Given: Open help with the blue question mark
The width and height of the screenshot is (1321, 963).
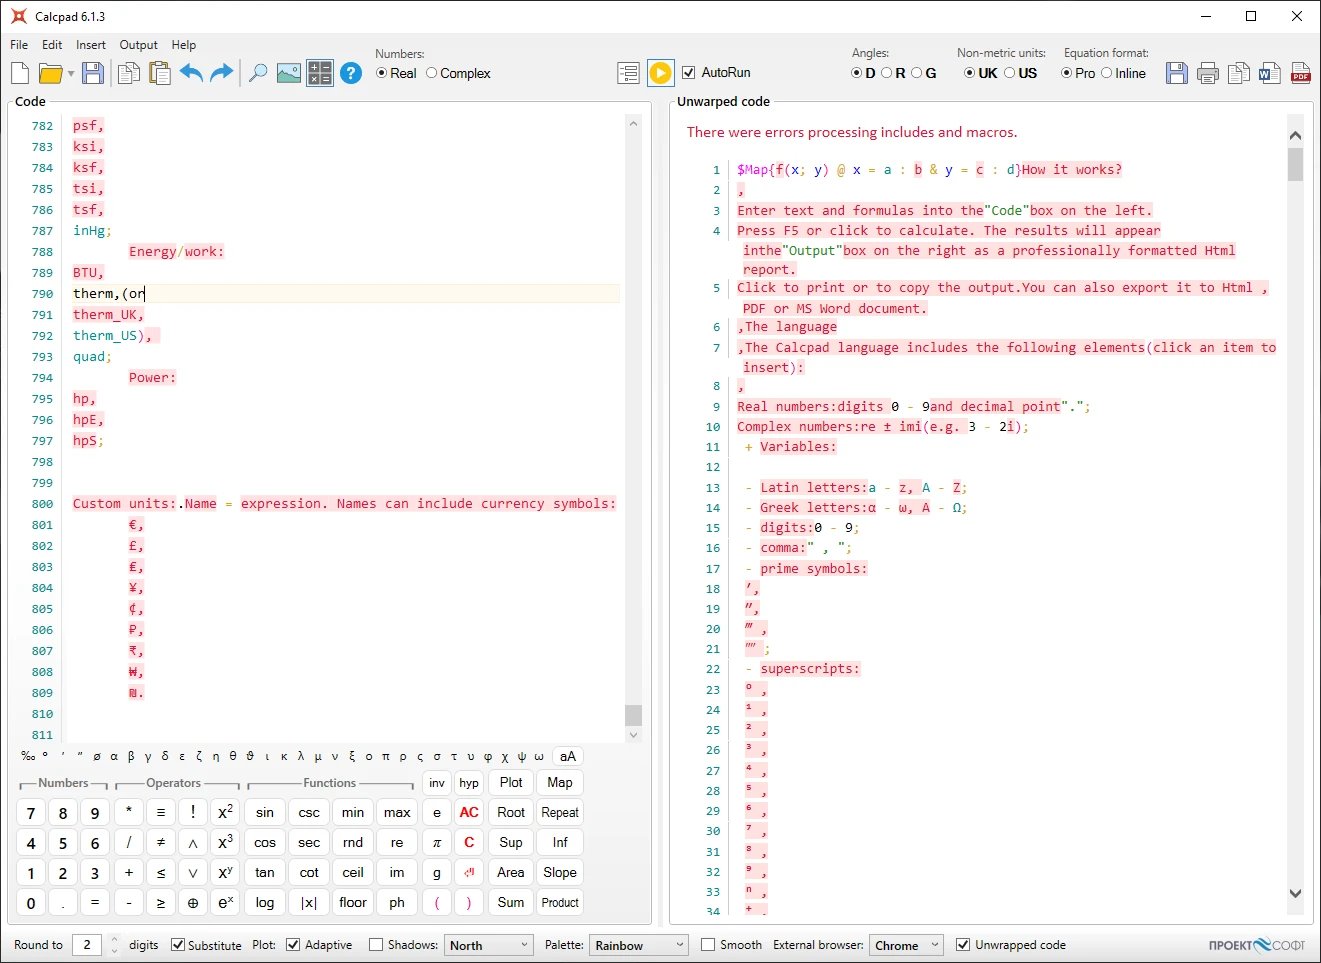Looking at the screenshot, I should [x=351, y=73].
